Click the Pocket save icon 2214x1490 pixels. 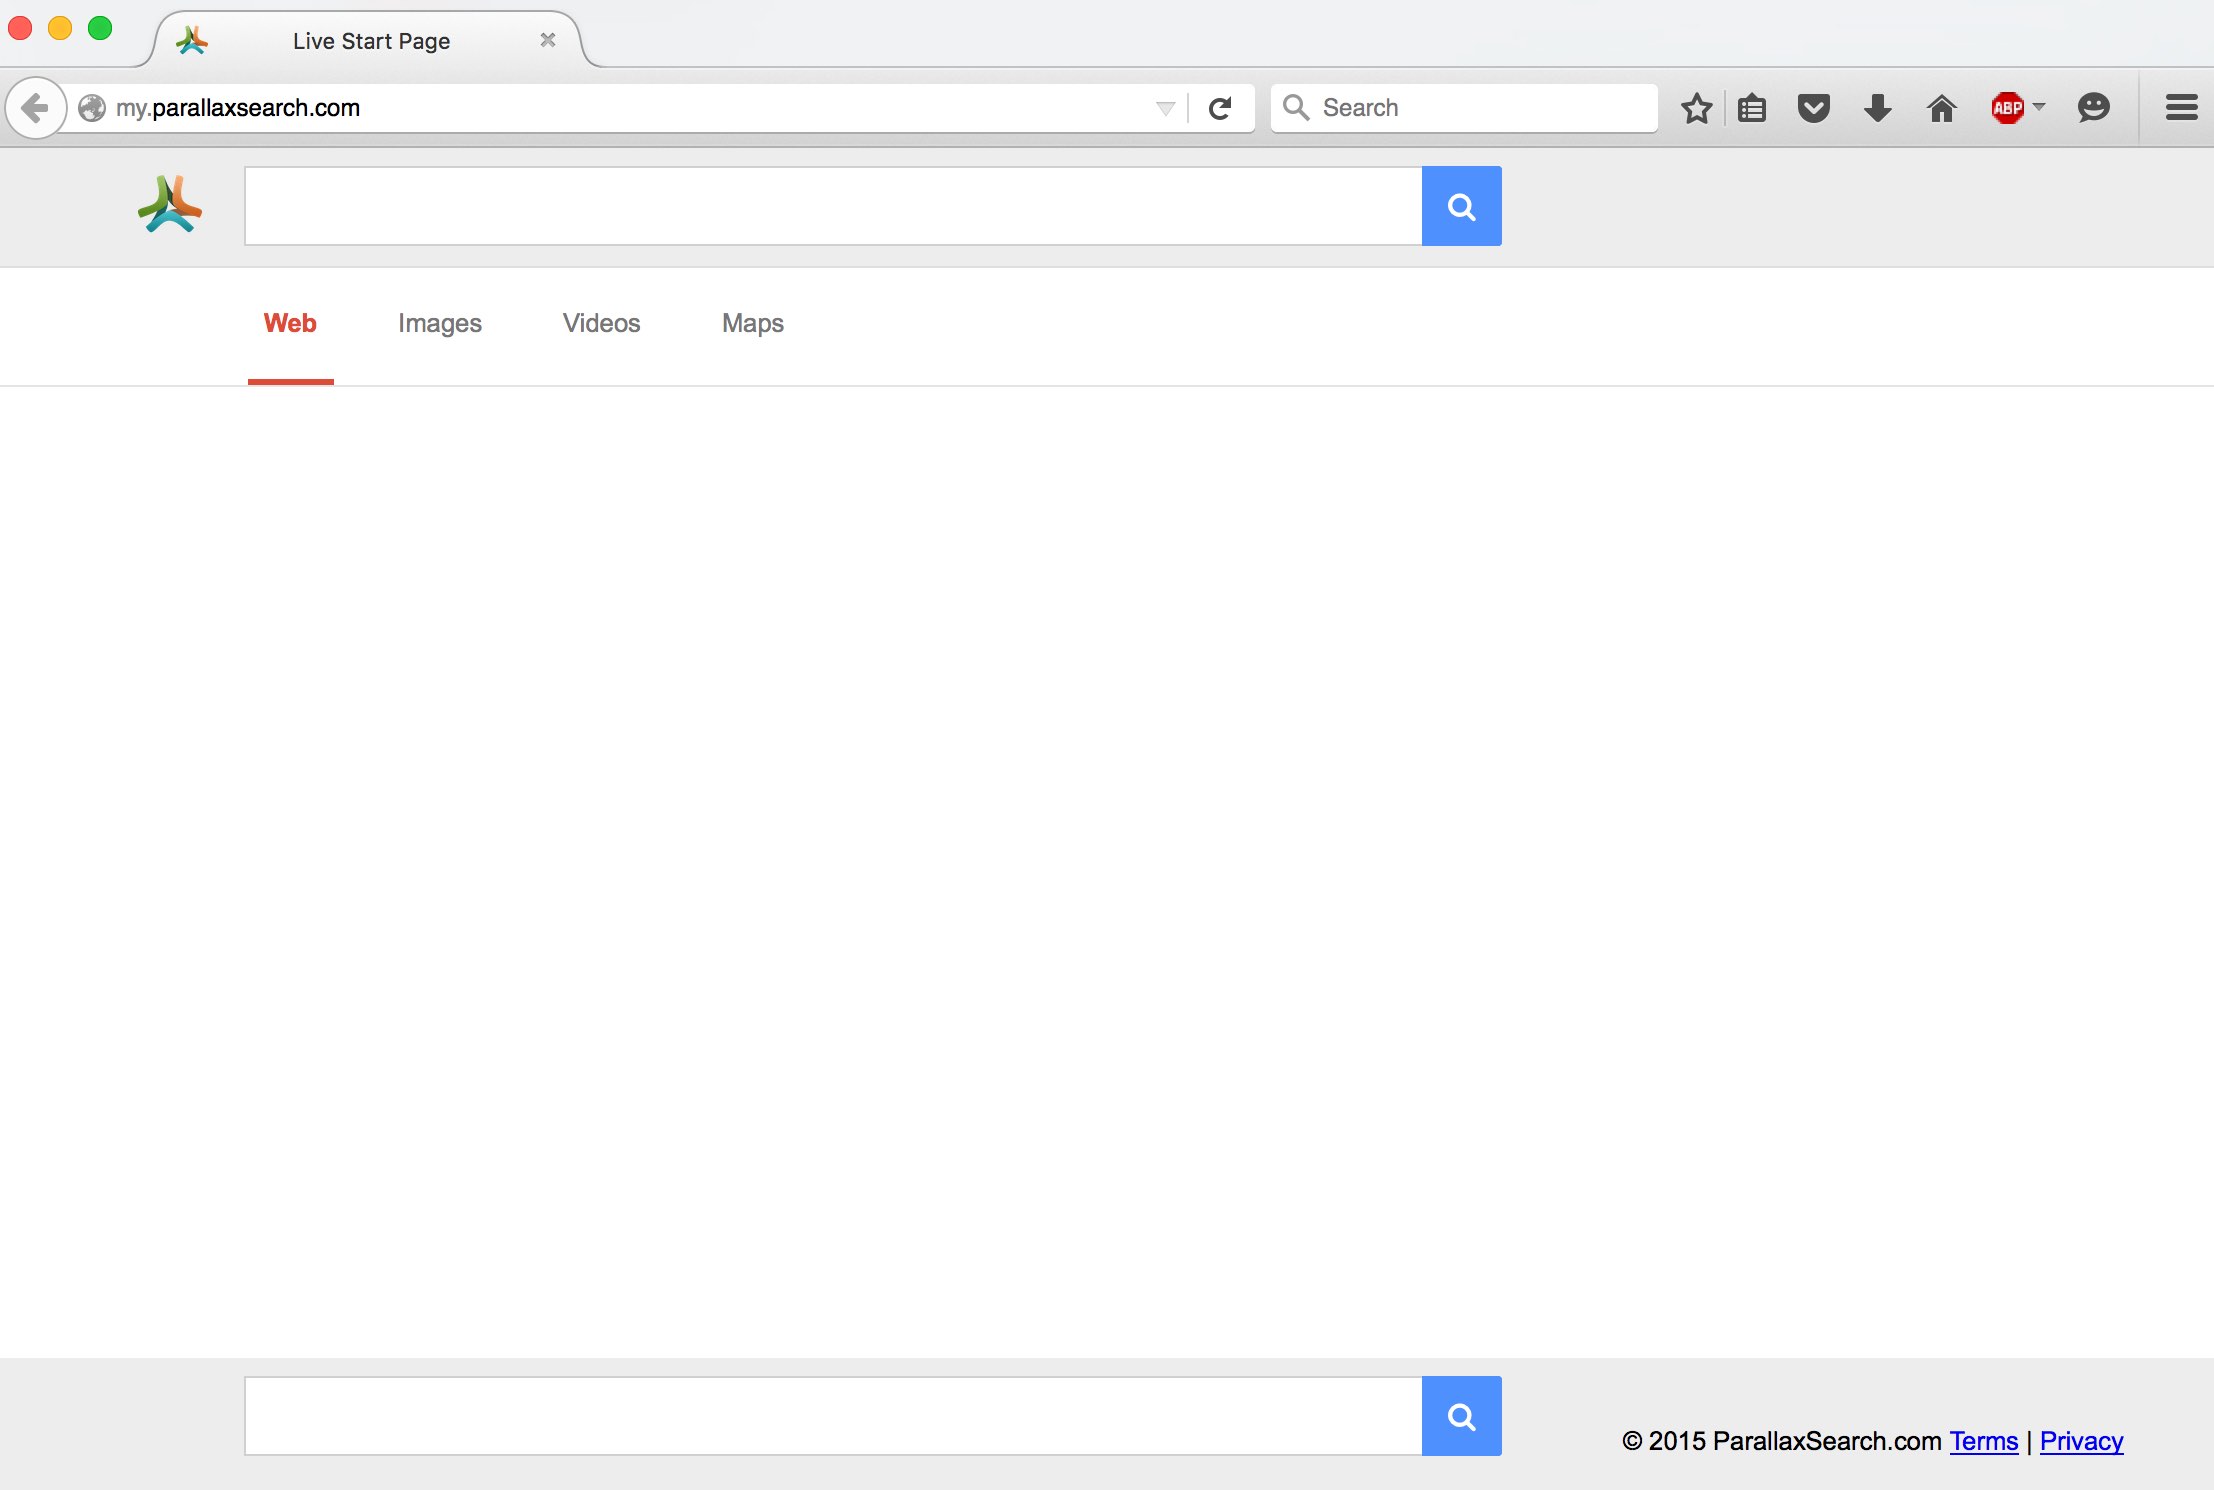[1814, 108]
